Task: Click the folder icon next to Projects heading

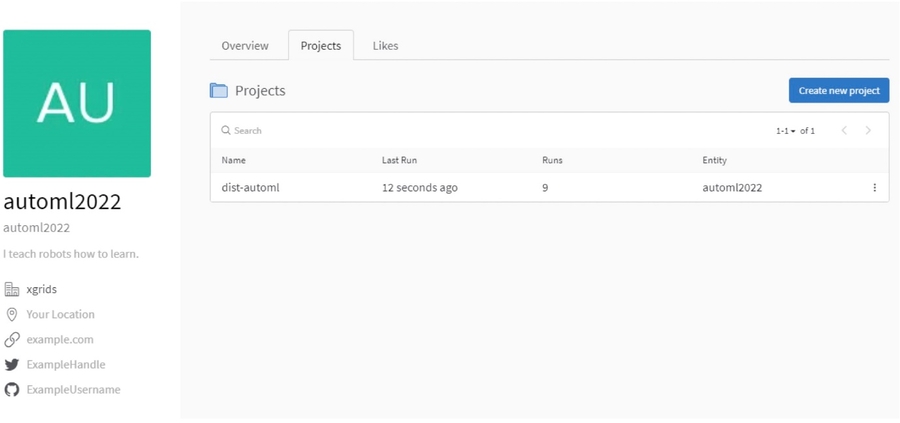Action: point(219,91)
